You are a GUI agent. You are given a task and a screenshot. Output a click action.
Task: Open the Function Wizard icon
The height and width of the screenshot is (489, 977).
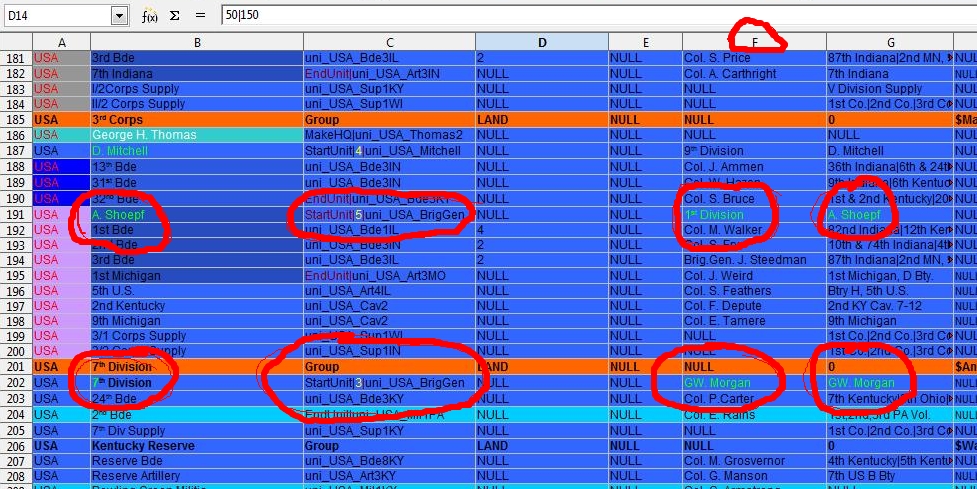(x=149, y=16)
